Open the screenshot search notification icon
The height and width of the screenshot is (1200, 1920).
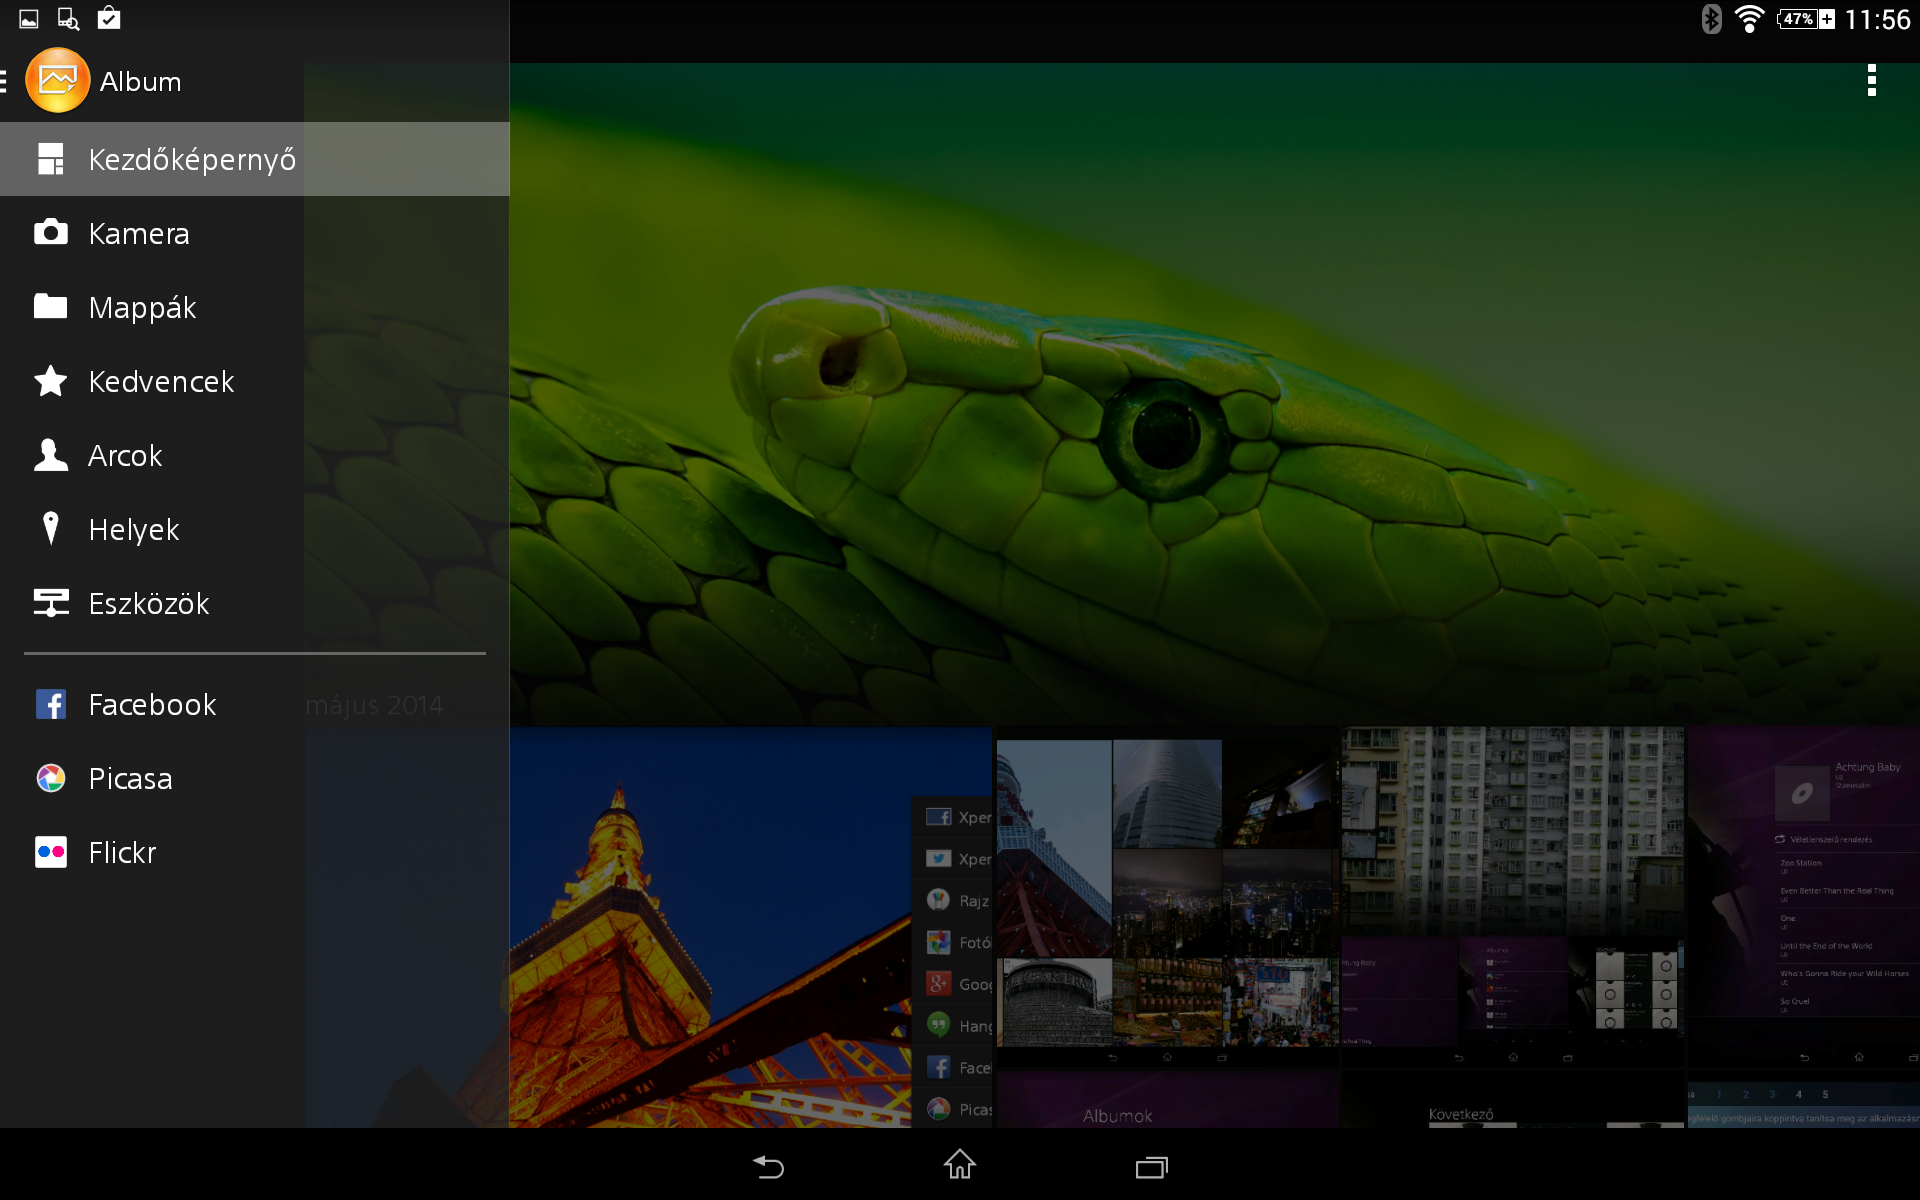[68, 19]
